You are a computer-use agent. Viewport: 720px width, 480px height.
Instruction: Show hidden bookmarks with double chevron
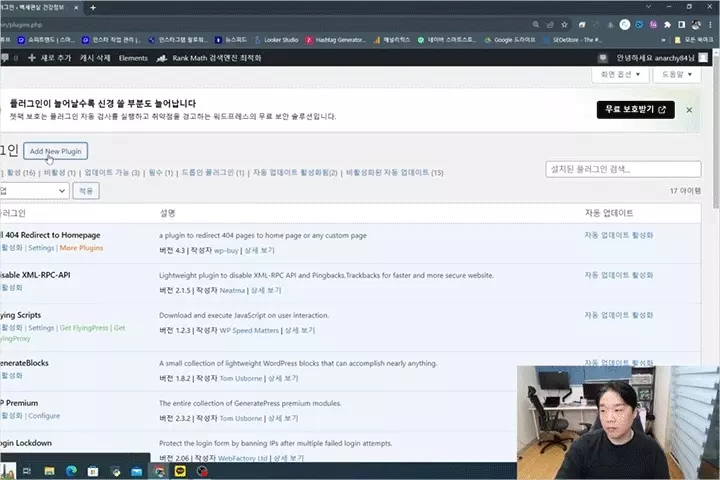click(663, 40)
